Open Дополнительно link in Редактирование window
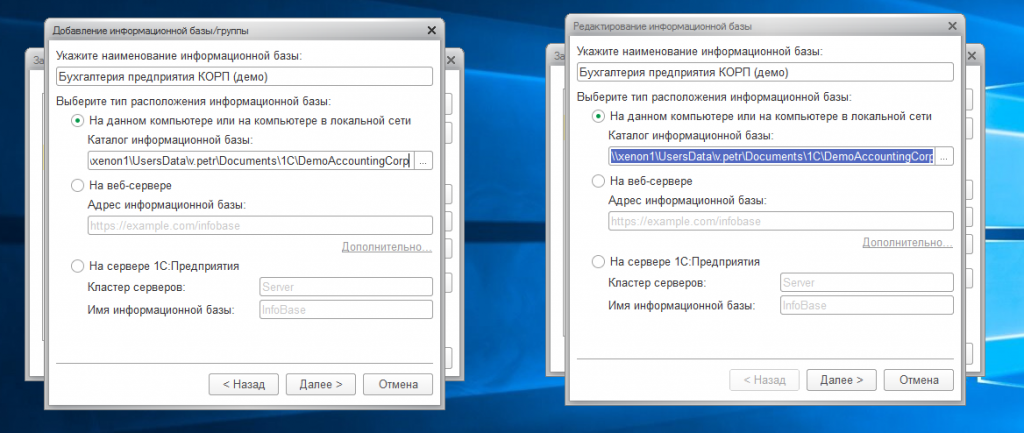The image size is (1024, 433). coord(908,243)
